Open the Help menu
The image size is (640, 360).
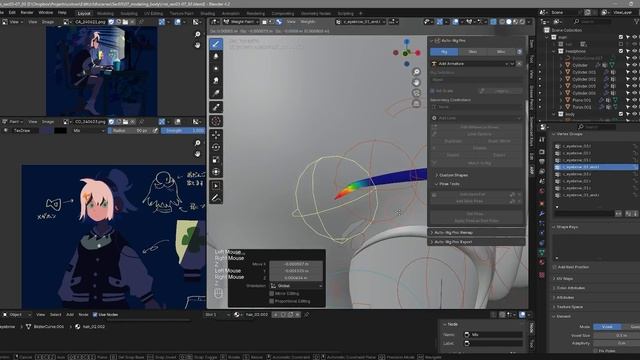(x=62, y=13)
